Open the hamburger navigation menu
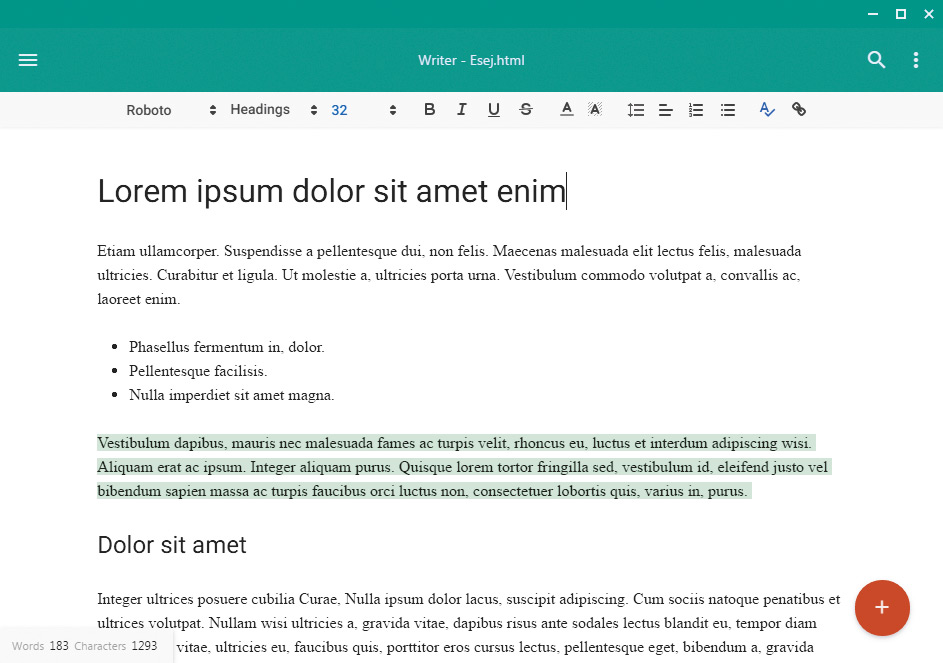The width and height of the screenshot is (943, 663). click(28, 60)
